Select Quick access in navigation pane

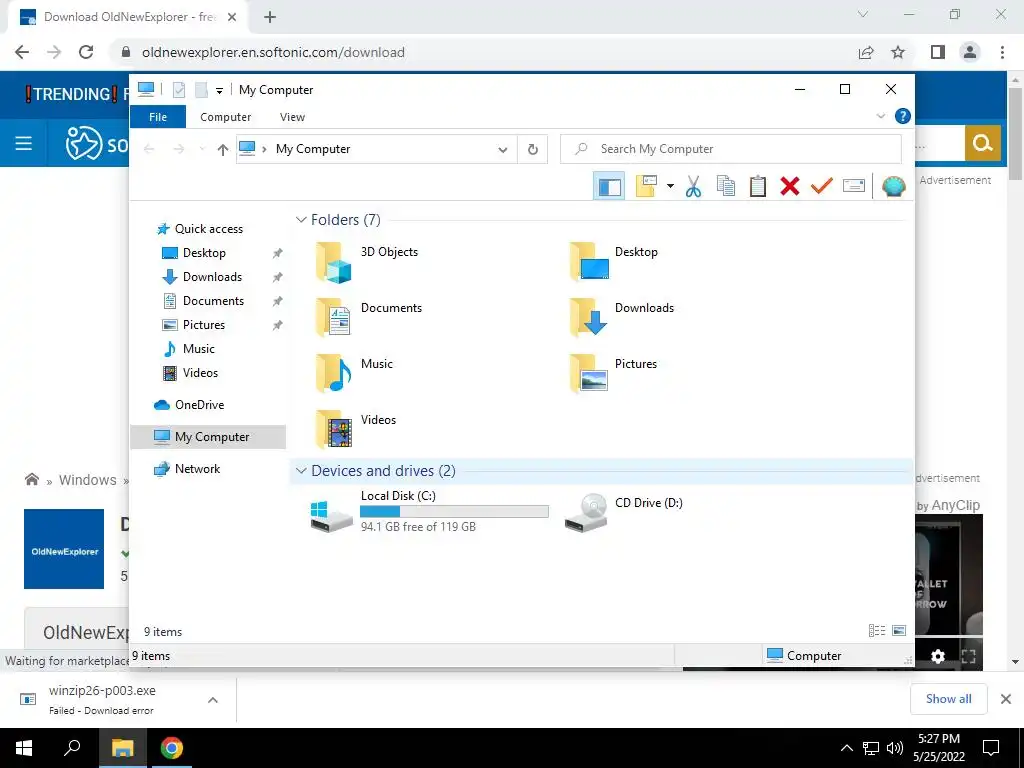tap(208, 229)
